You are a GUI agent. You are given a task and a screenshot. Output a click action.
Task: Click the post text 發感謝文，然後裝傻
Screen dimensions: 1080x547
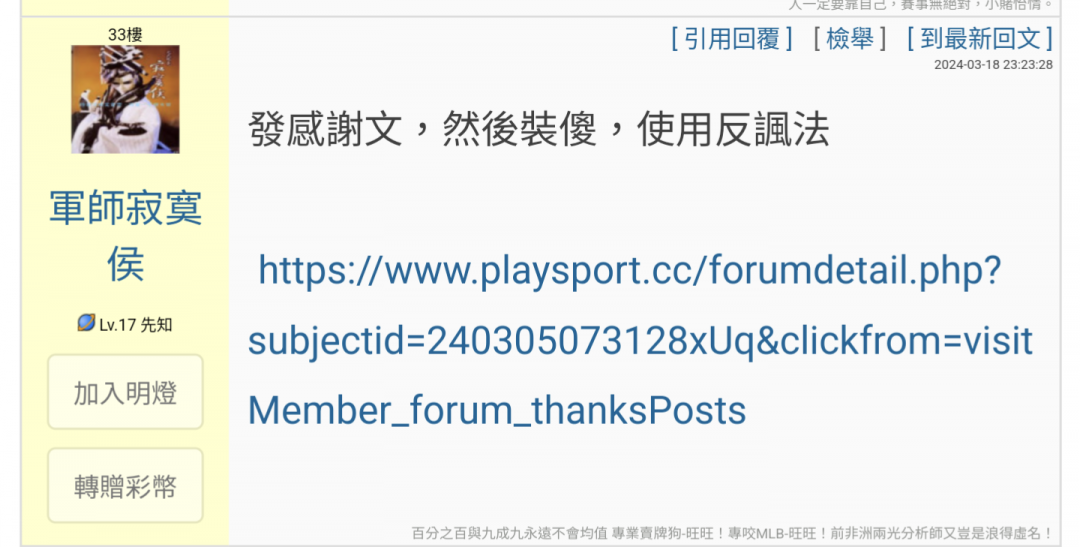(422, 130)
